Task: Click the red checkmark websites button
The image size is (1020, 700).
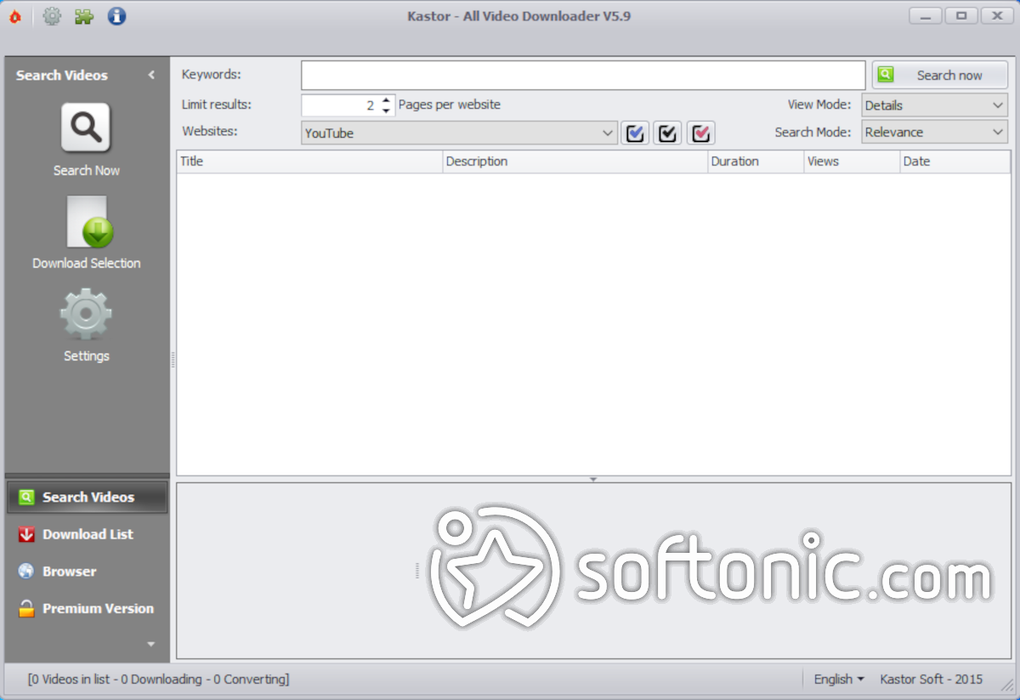Action: (701, 133)
